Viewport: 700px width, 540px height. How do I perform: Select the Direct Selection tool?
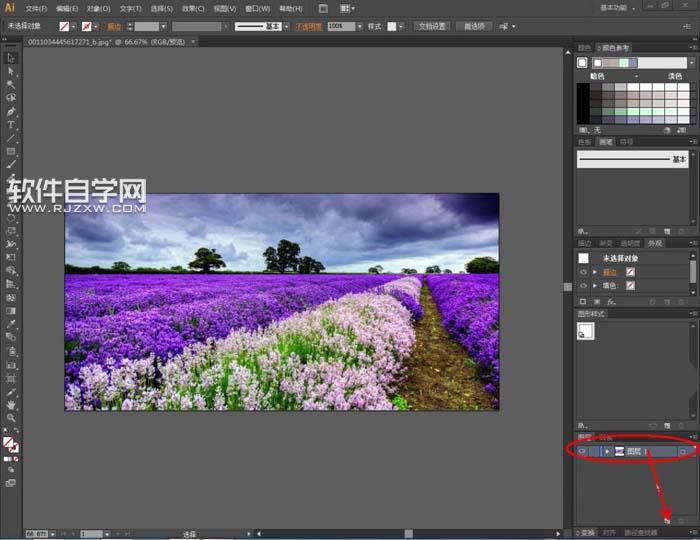11,71
